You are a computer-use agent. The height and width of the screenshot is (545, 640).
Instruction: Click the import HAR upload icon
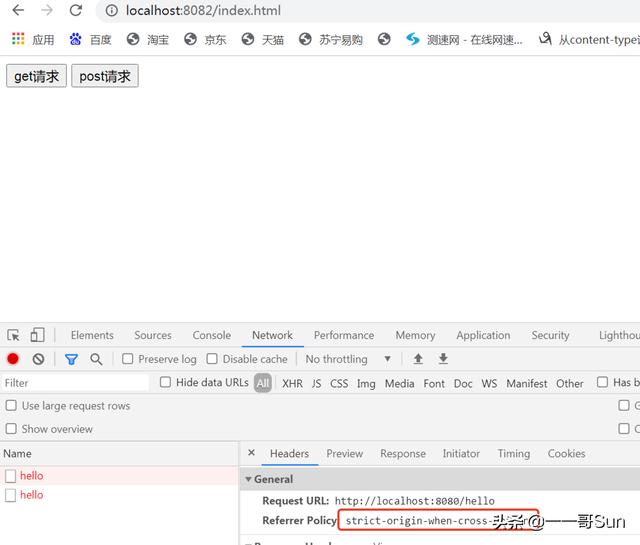(x=418, y=359)
